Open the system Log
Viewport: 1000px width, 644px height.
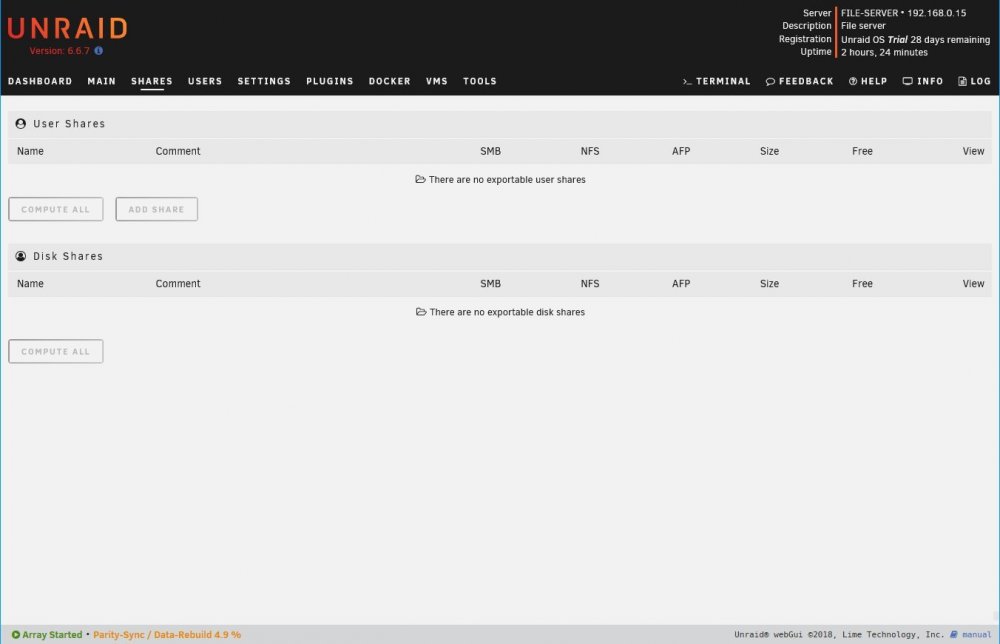[974, 81]
